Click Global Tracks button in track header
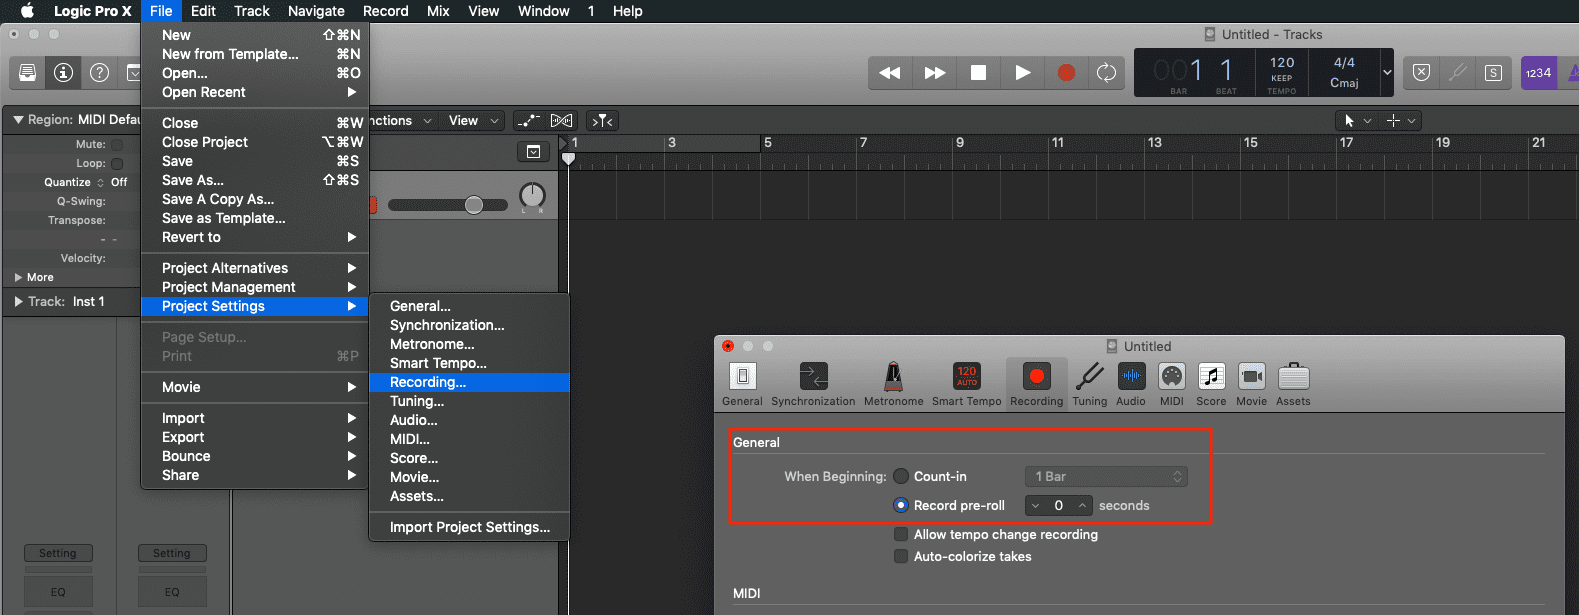 [x=533, y=152]
